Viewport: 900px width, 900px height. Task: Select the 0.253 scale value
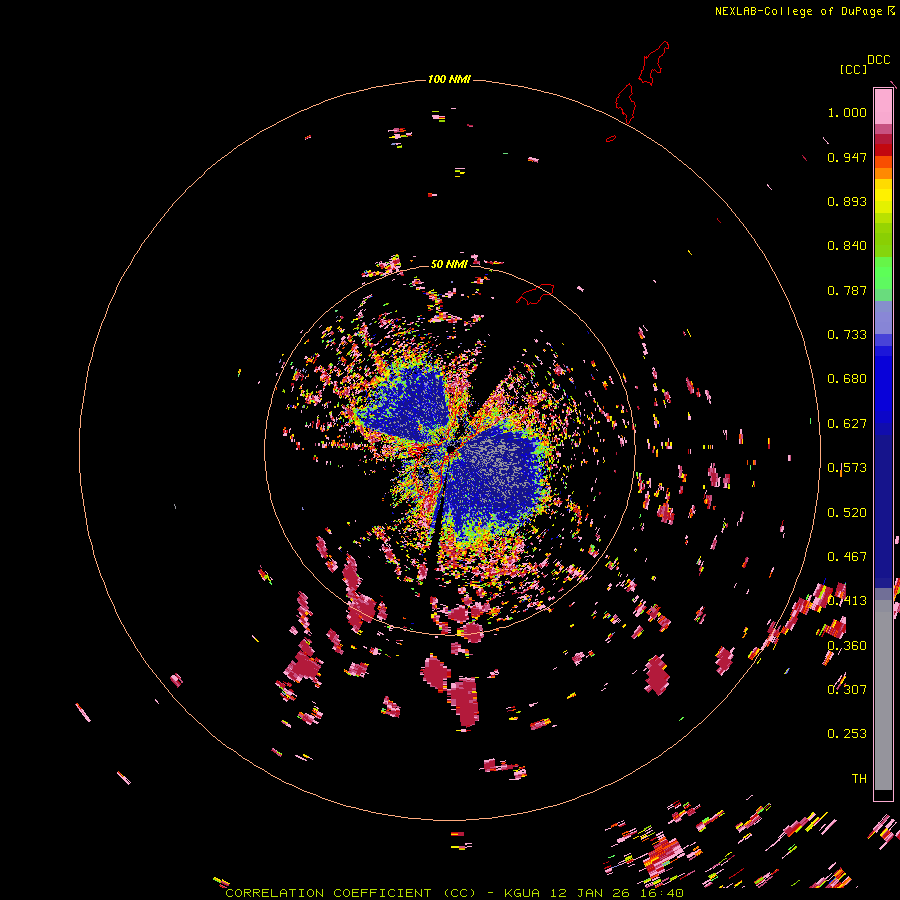[847, 734]
